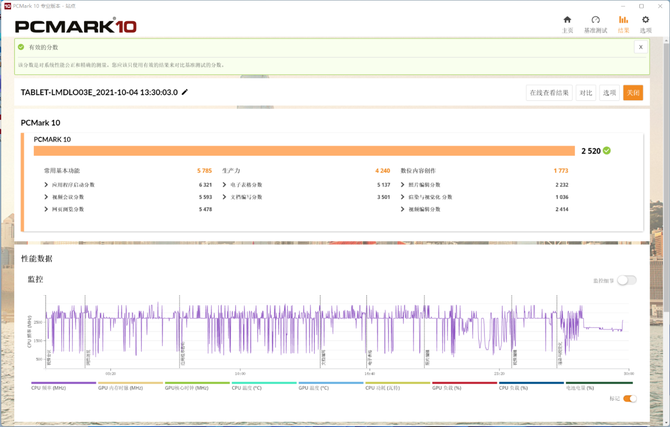
Task: Click the 常用基本功能 heading
Action: coord(62,171)
